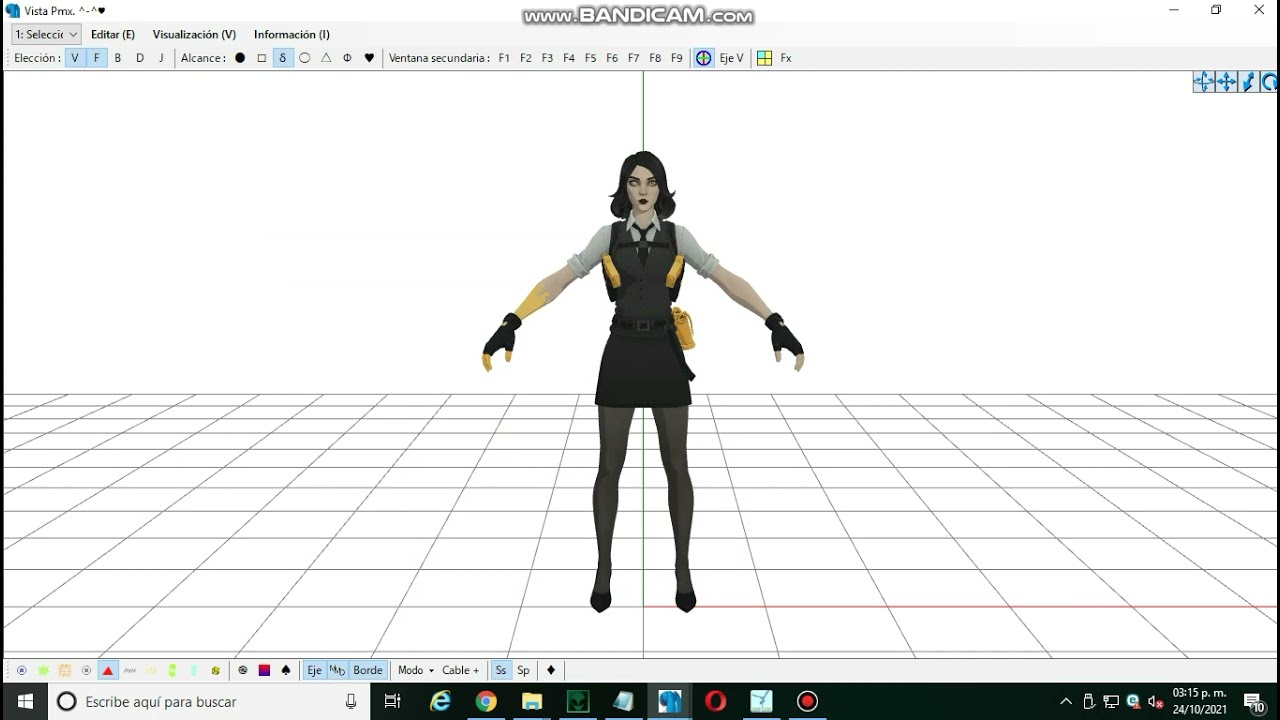
Task: Open the selection mode dropdown '1: Seleccic'
Action: pos(46,34)
